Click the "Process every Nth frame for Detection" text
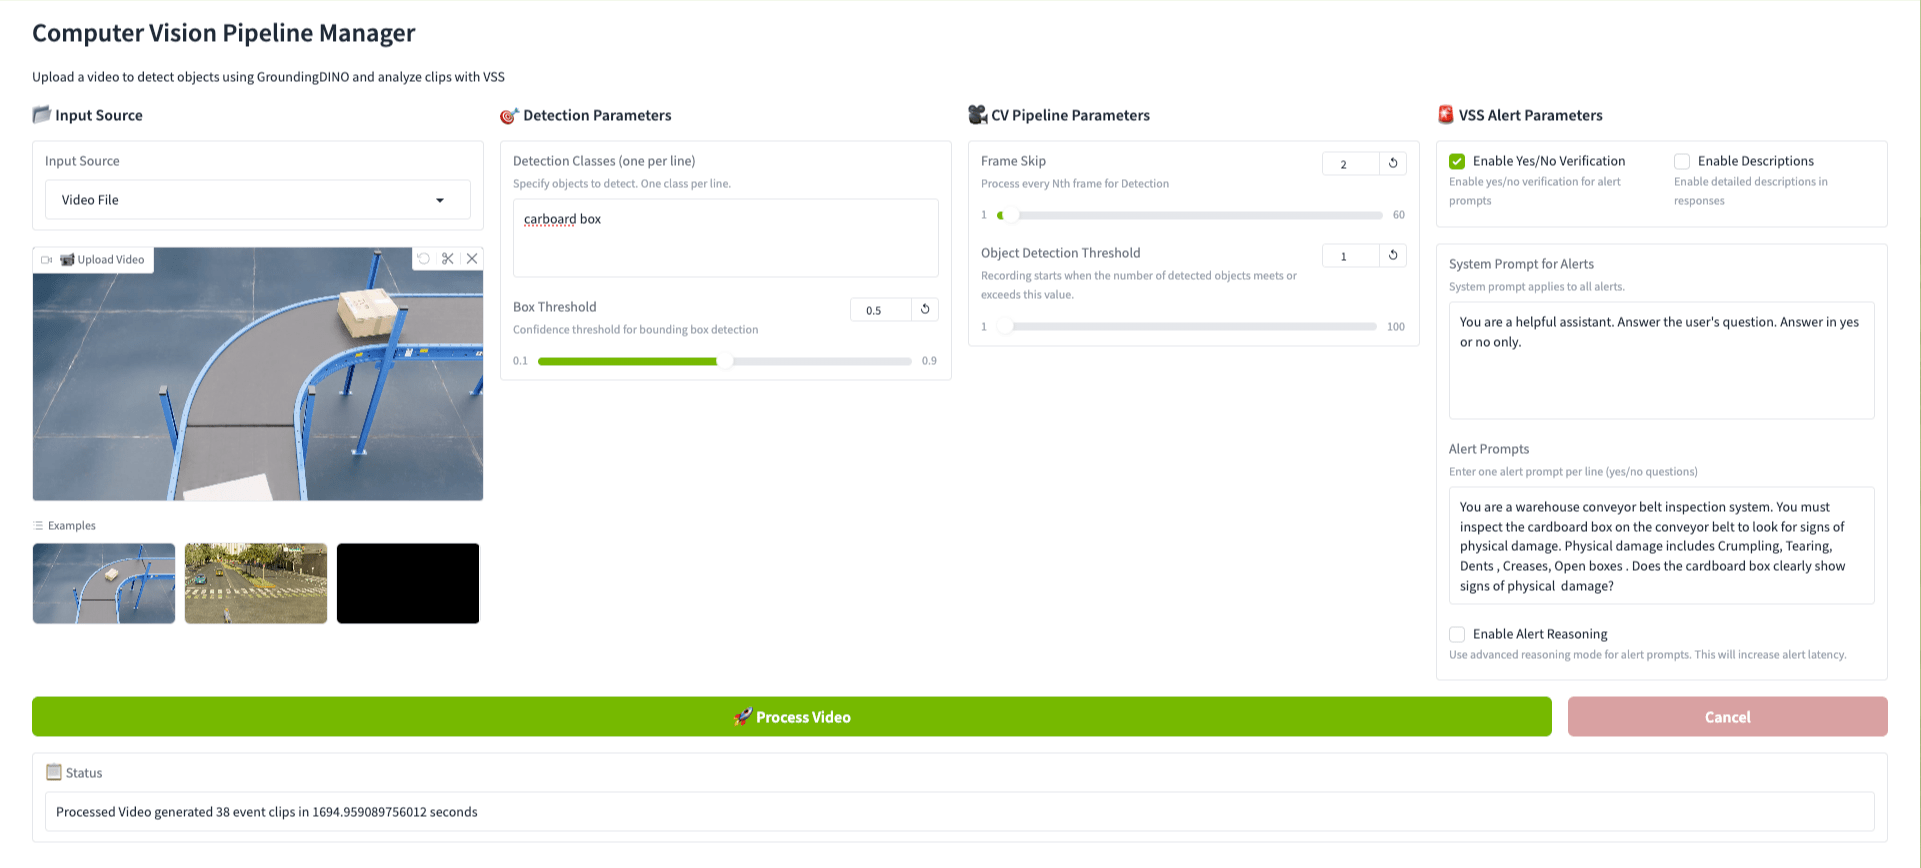Viewport: 1921px width, 868px height. (1075, 184)
